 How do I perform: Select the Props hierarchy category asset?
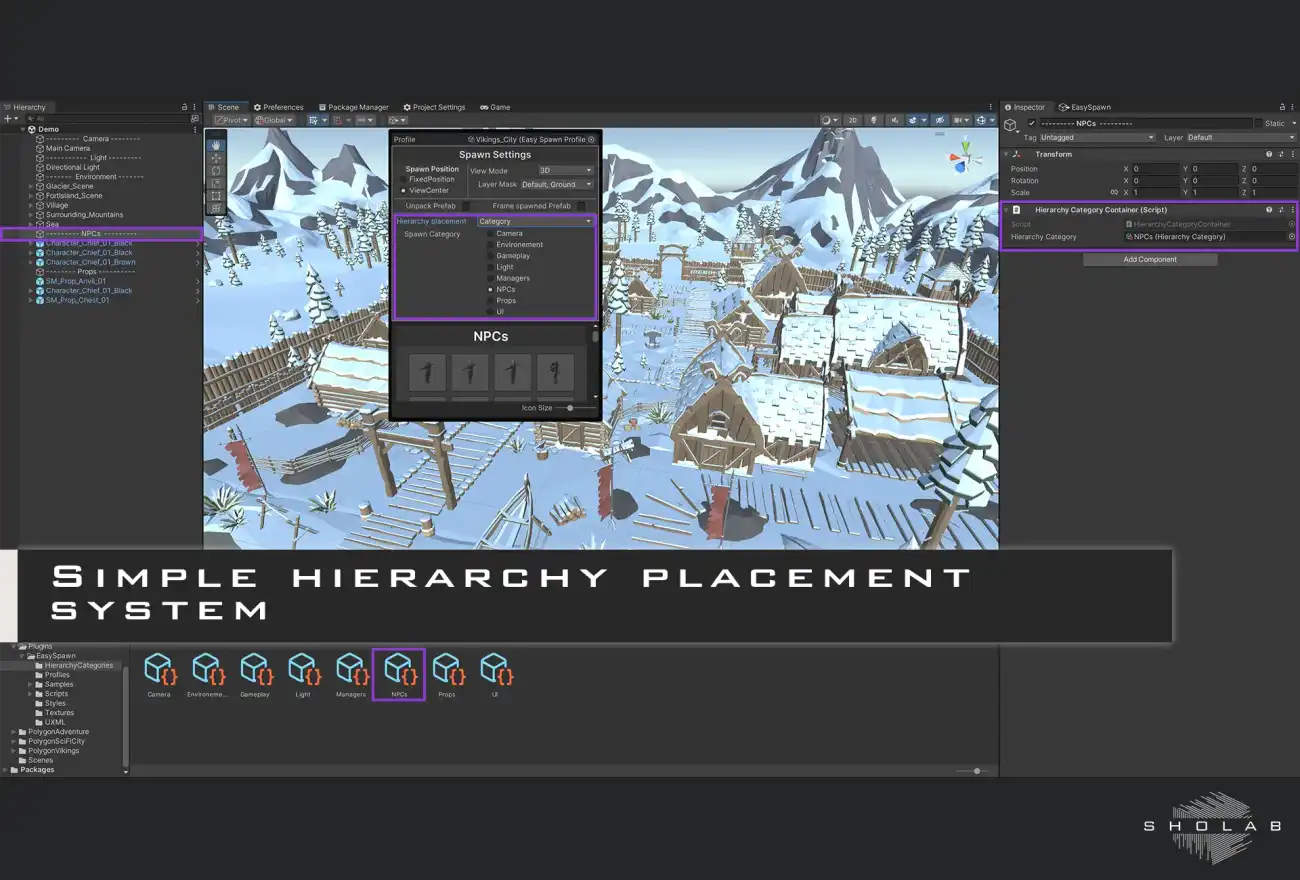[447, 675]
